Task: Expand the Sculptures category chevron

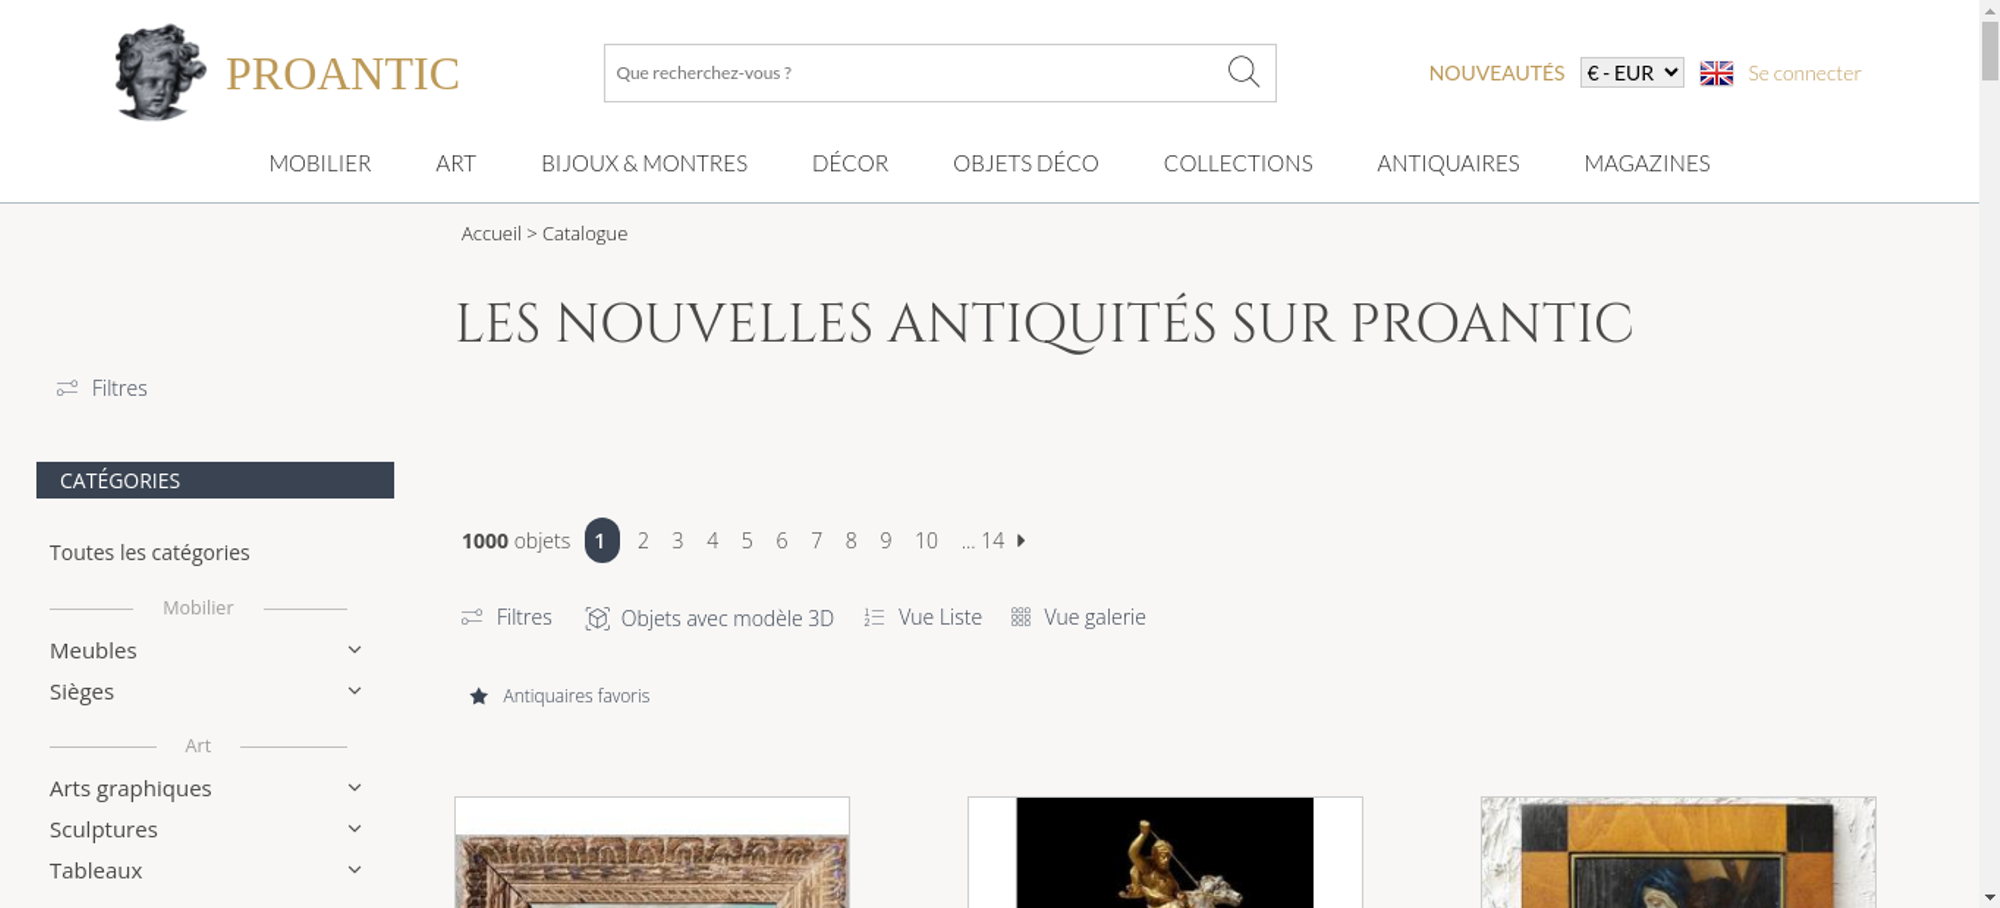Action: click(354, 829)
